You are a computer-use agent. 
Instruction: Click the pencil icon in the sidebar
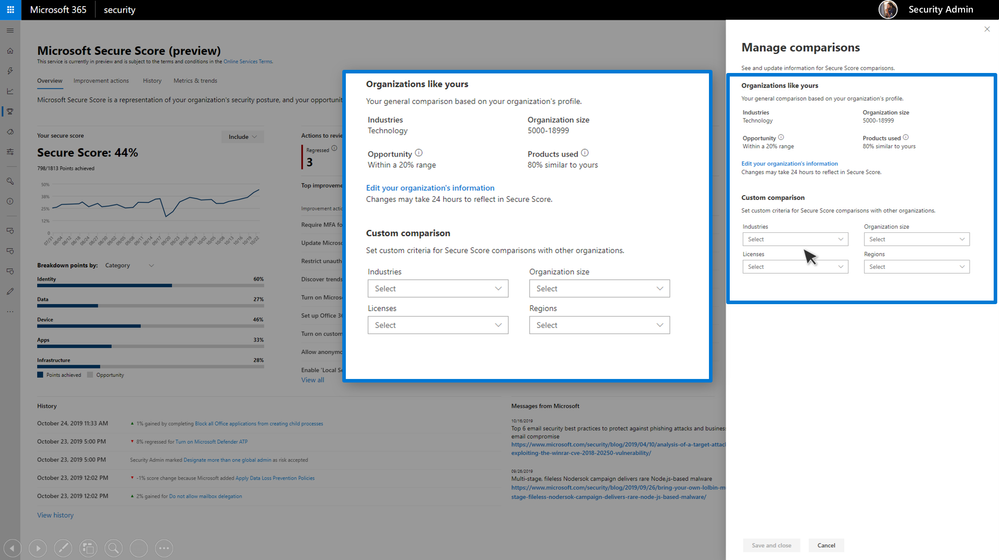(10, 291)
